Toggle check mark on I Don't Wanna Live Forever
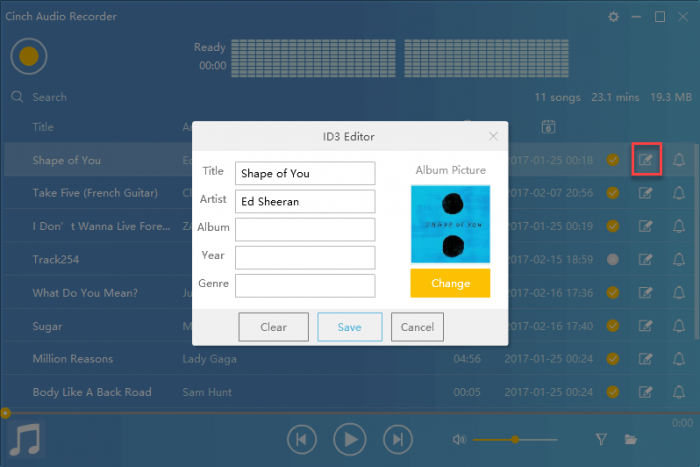The image size is (700, 467). [x=613, y=226]
